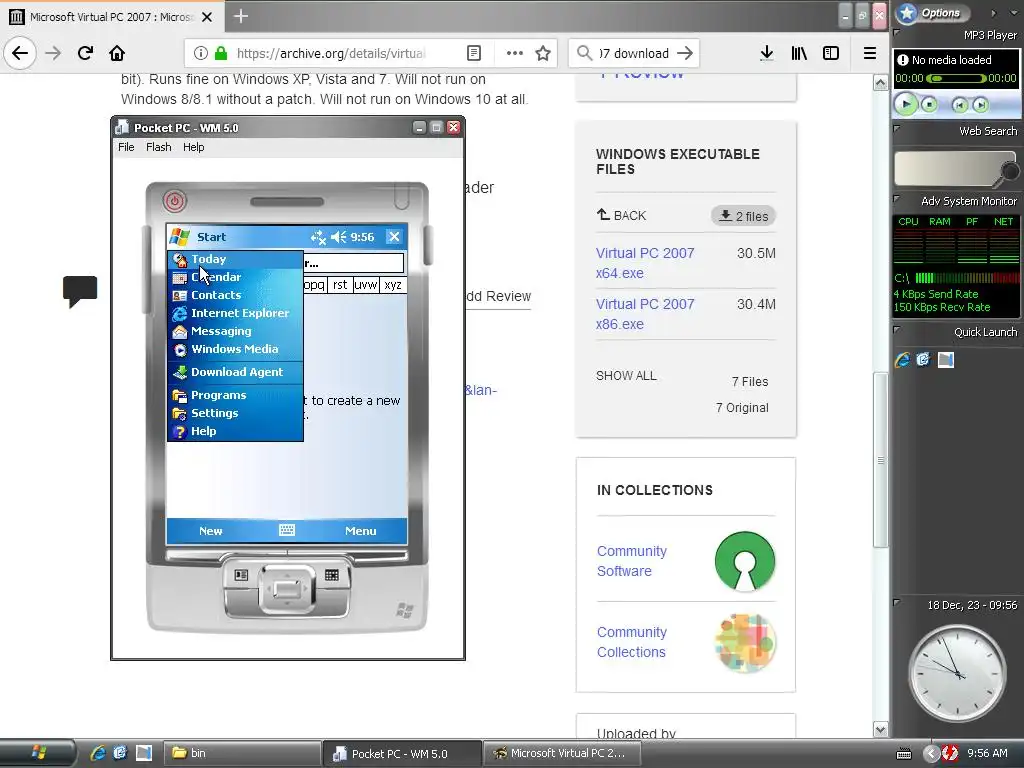Open the Community Collections link
The height and width of the screenshot is (768, 1024).
point(632,642)
